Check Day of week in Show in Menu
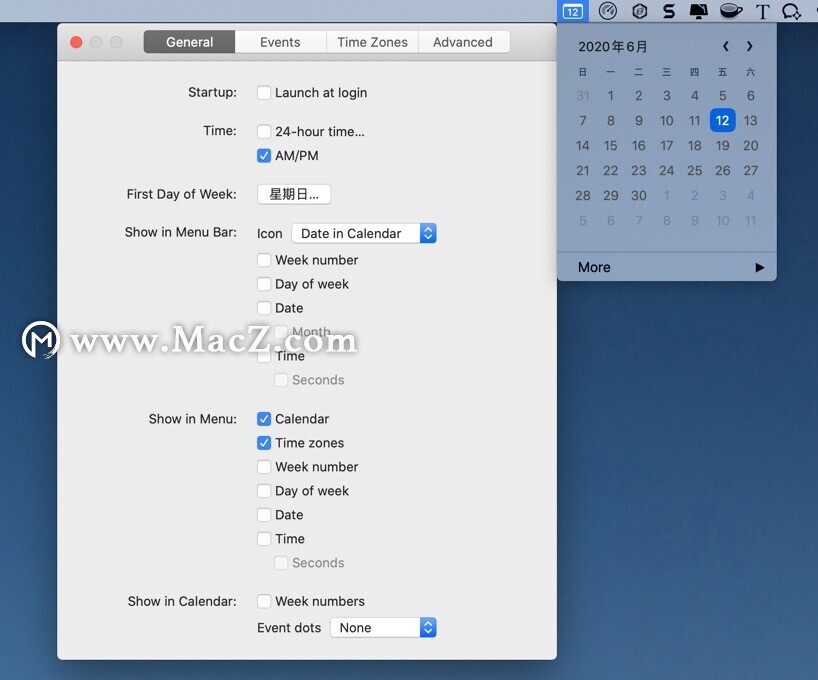This screenshot has width=818, height=680. [264, 491]
